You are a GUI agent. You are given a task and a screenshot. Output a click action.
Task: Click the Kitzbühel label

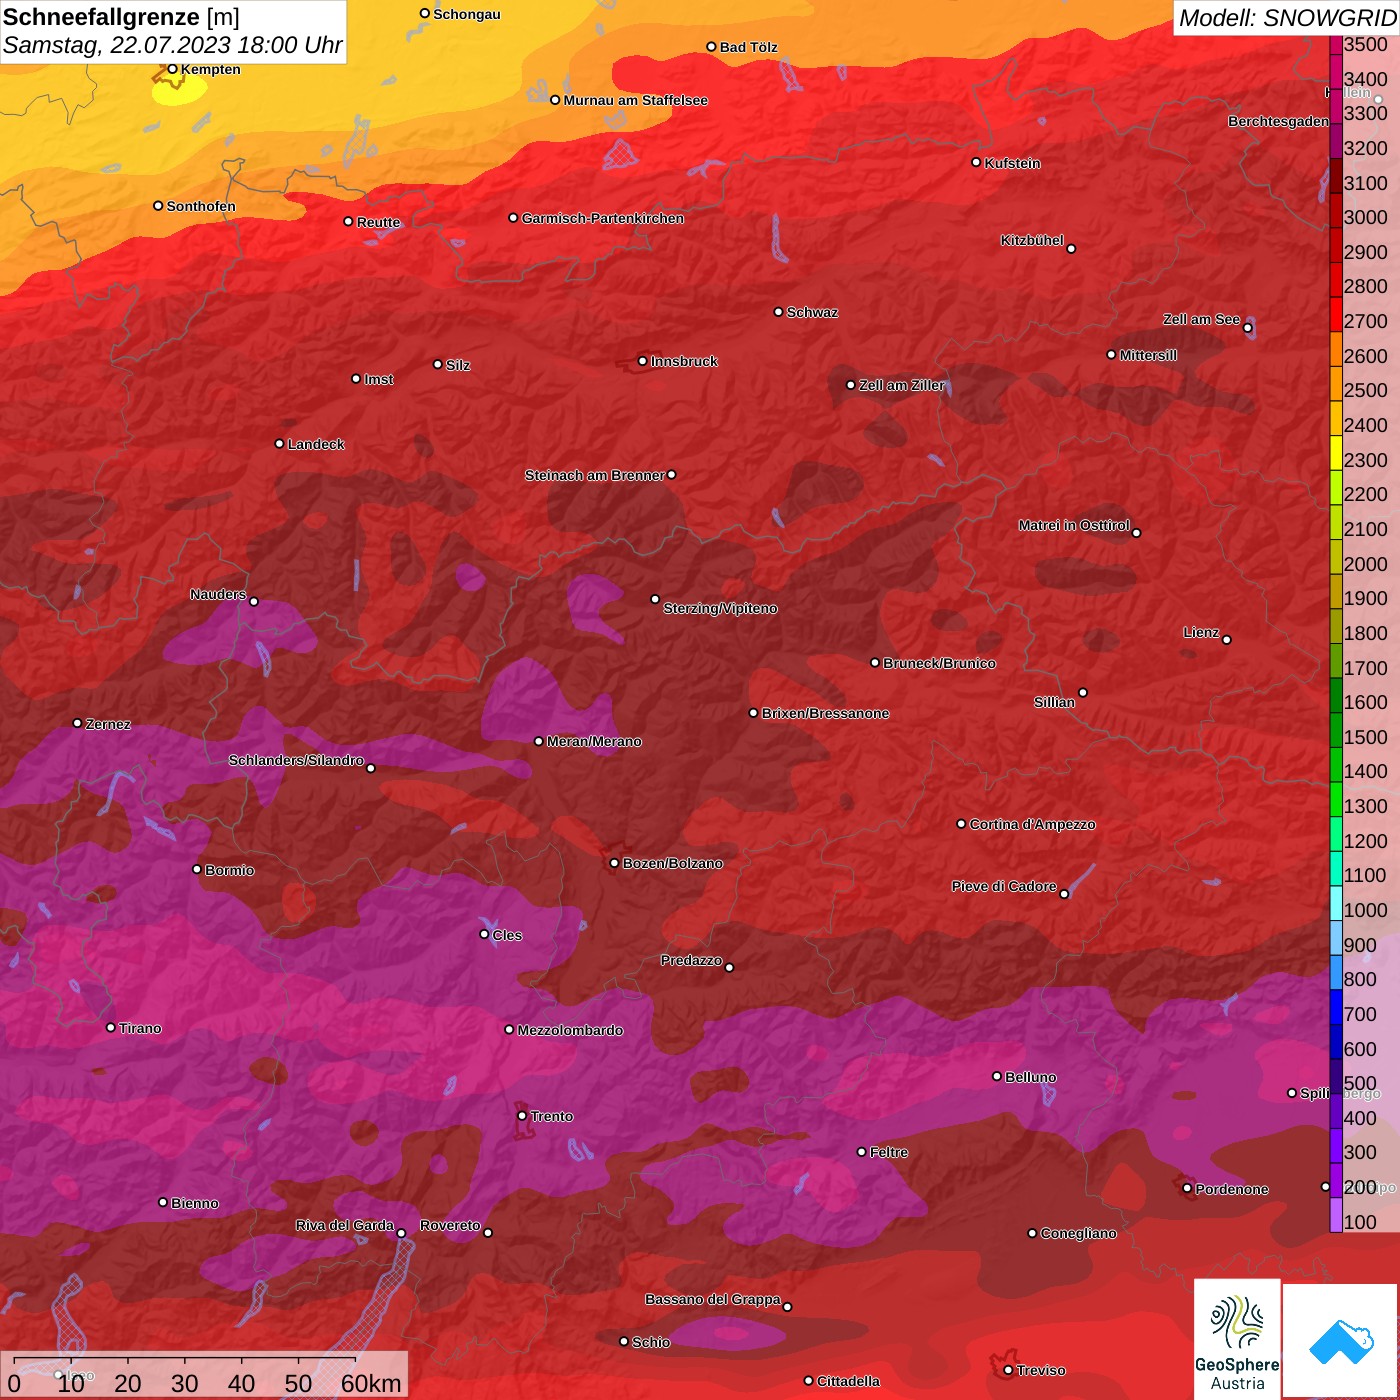pyautogui.click(x=1032, y=240)
